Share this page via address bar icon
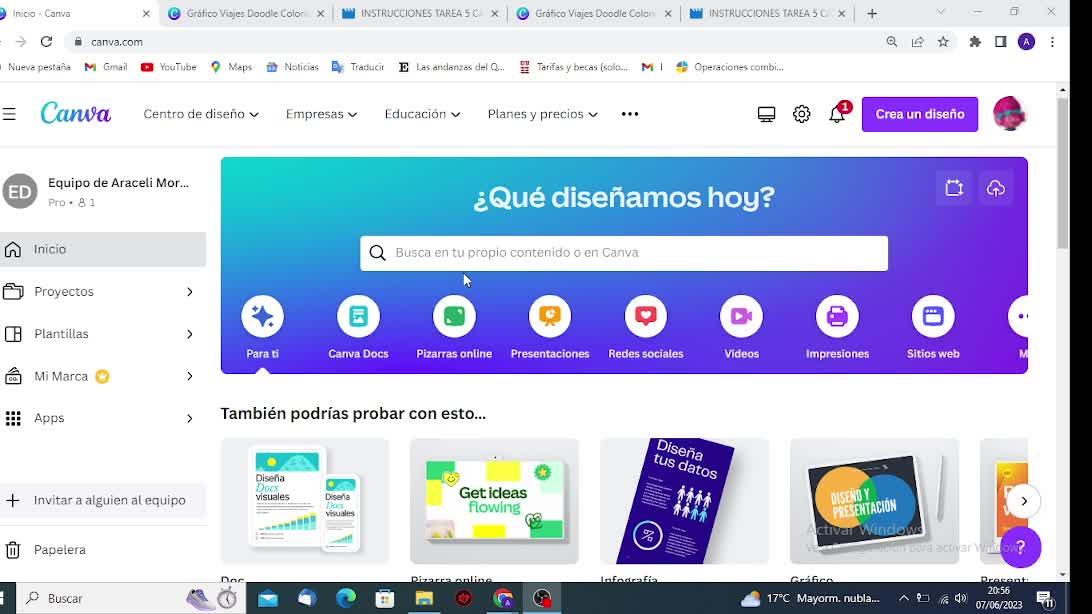1092x614 pixels. (917, 42)
